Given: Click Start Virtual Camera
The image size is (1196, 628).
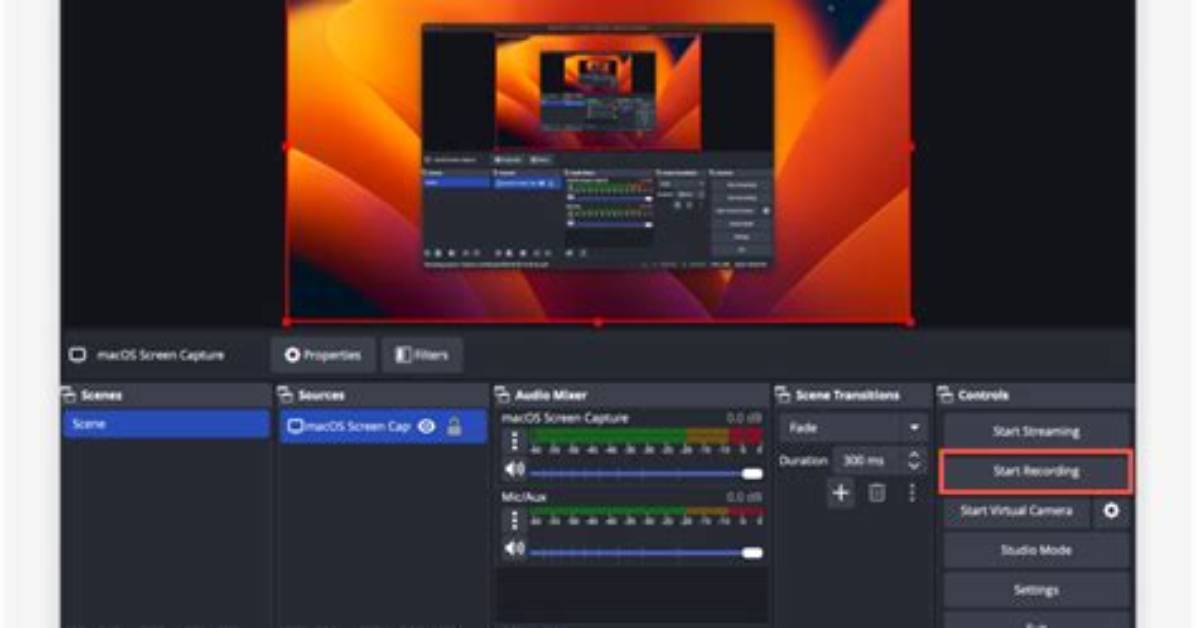Looking at the screenshot, I should click(1016, 510).
